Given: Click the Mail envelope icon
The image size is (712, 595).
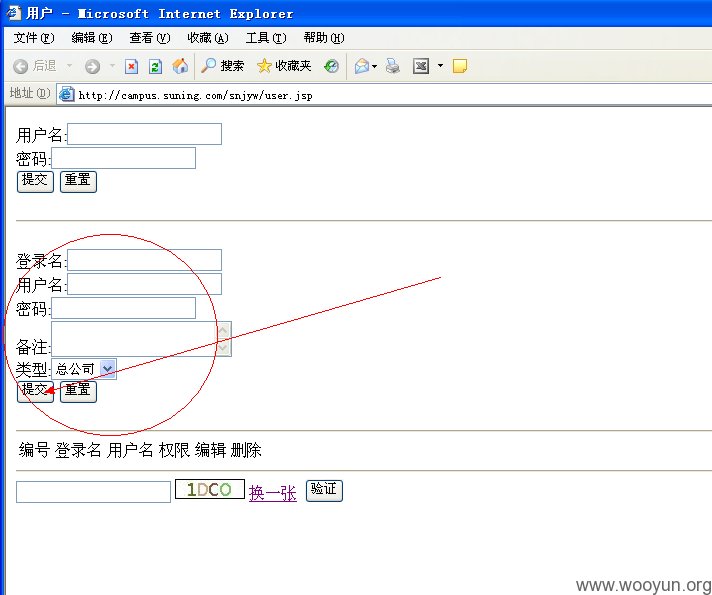Looking at the screenshot, I should [362, 66].
